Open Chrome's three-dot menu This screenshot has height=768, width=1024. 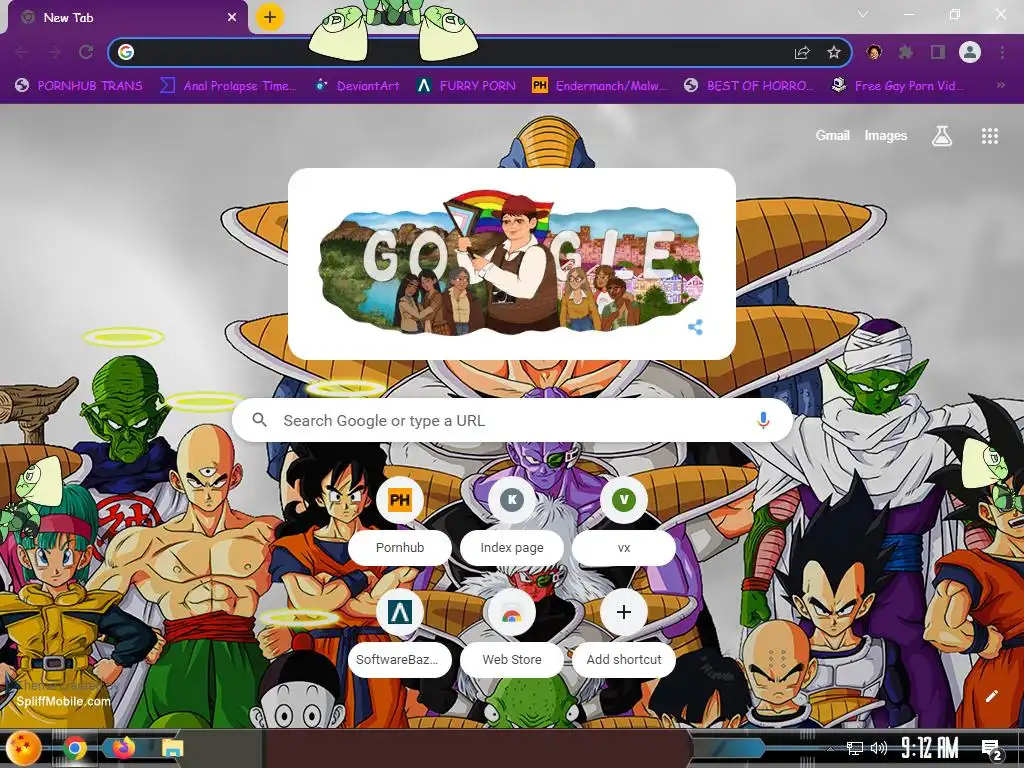[x=1002, y=52]
